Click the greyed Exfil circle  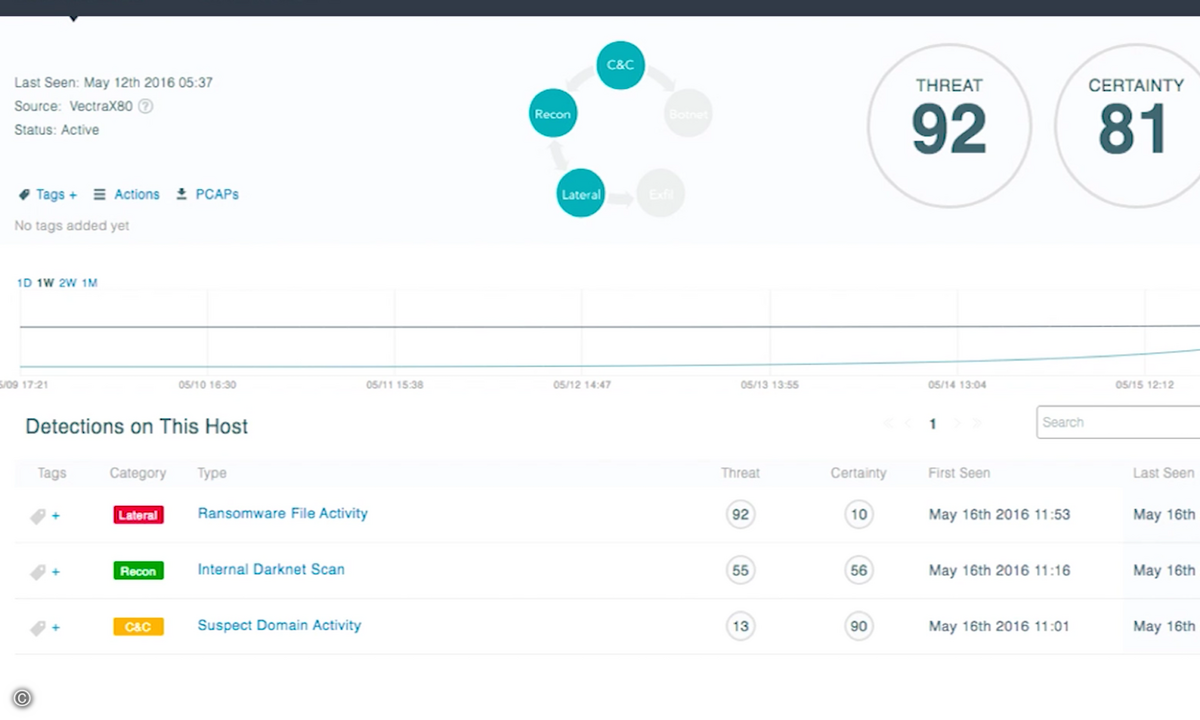661,194
